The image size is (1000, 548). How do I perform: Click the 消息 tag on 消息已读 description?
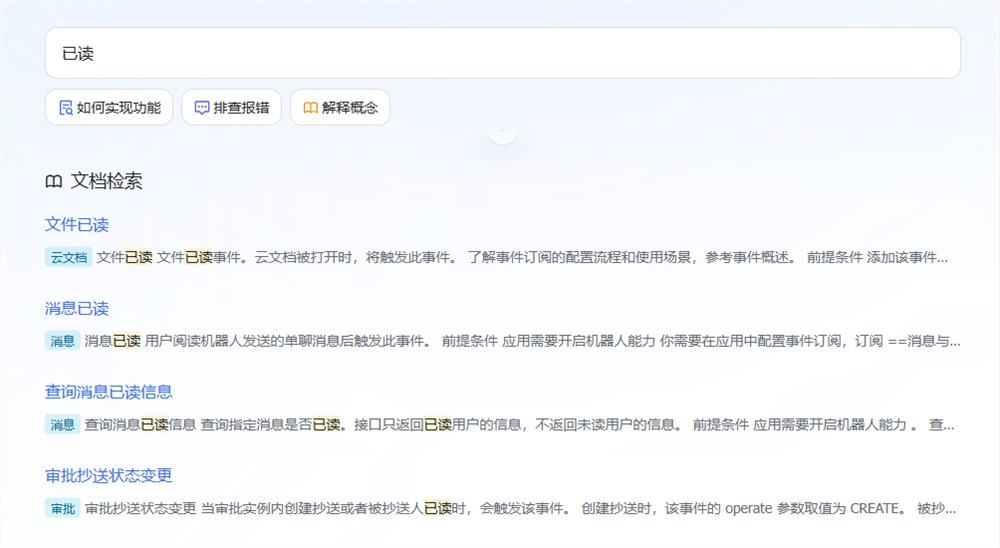(x=62, y=341)
